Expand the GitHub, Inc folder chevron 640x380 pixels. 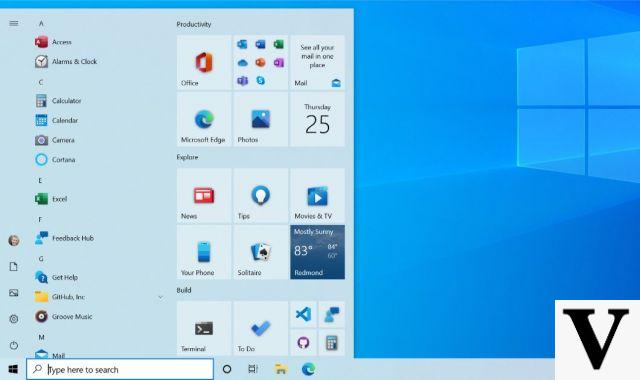[x=160, y=297]
